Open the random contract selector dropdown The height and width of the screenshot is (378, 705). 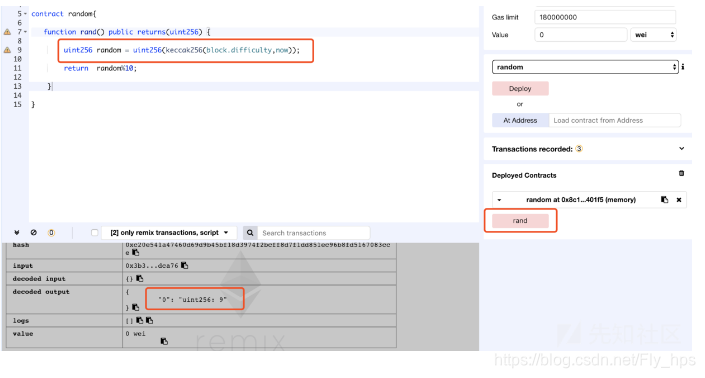pos(585,67)
